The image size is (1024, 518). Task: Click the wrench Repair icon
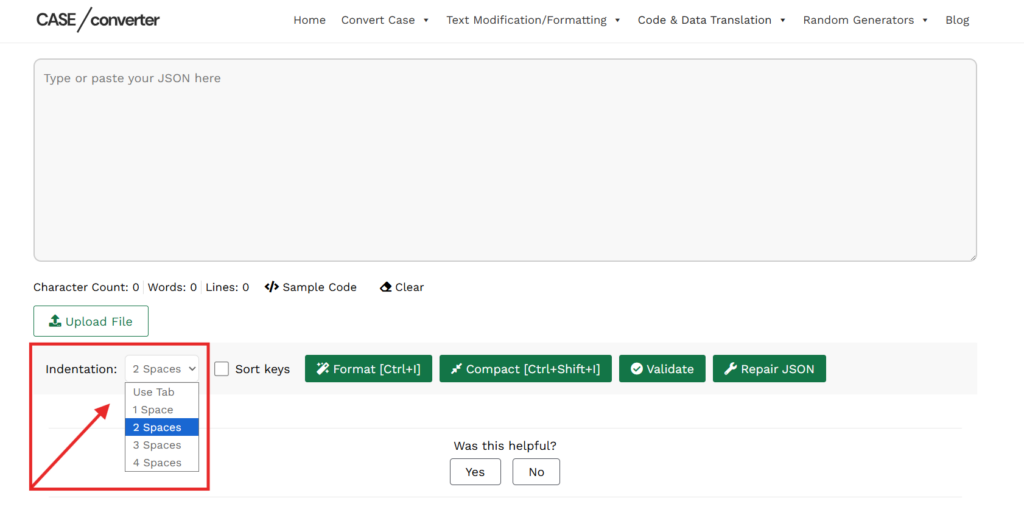pyautogui.click(x=731, y=369)
